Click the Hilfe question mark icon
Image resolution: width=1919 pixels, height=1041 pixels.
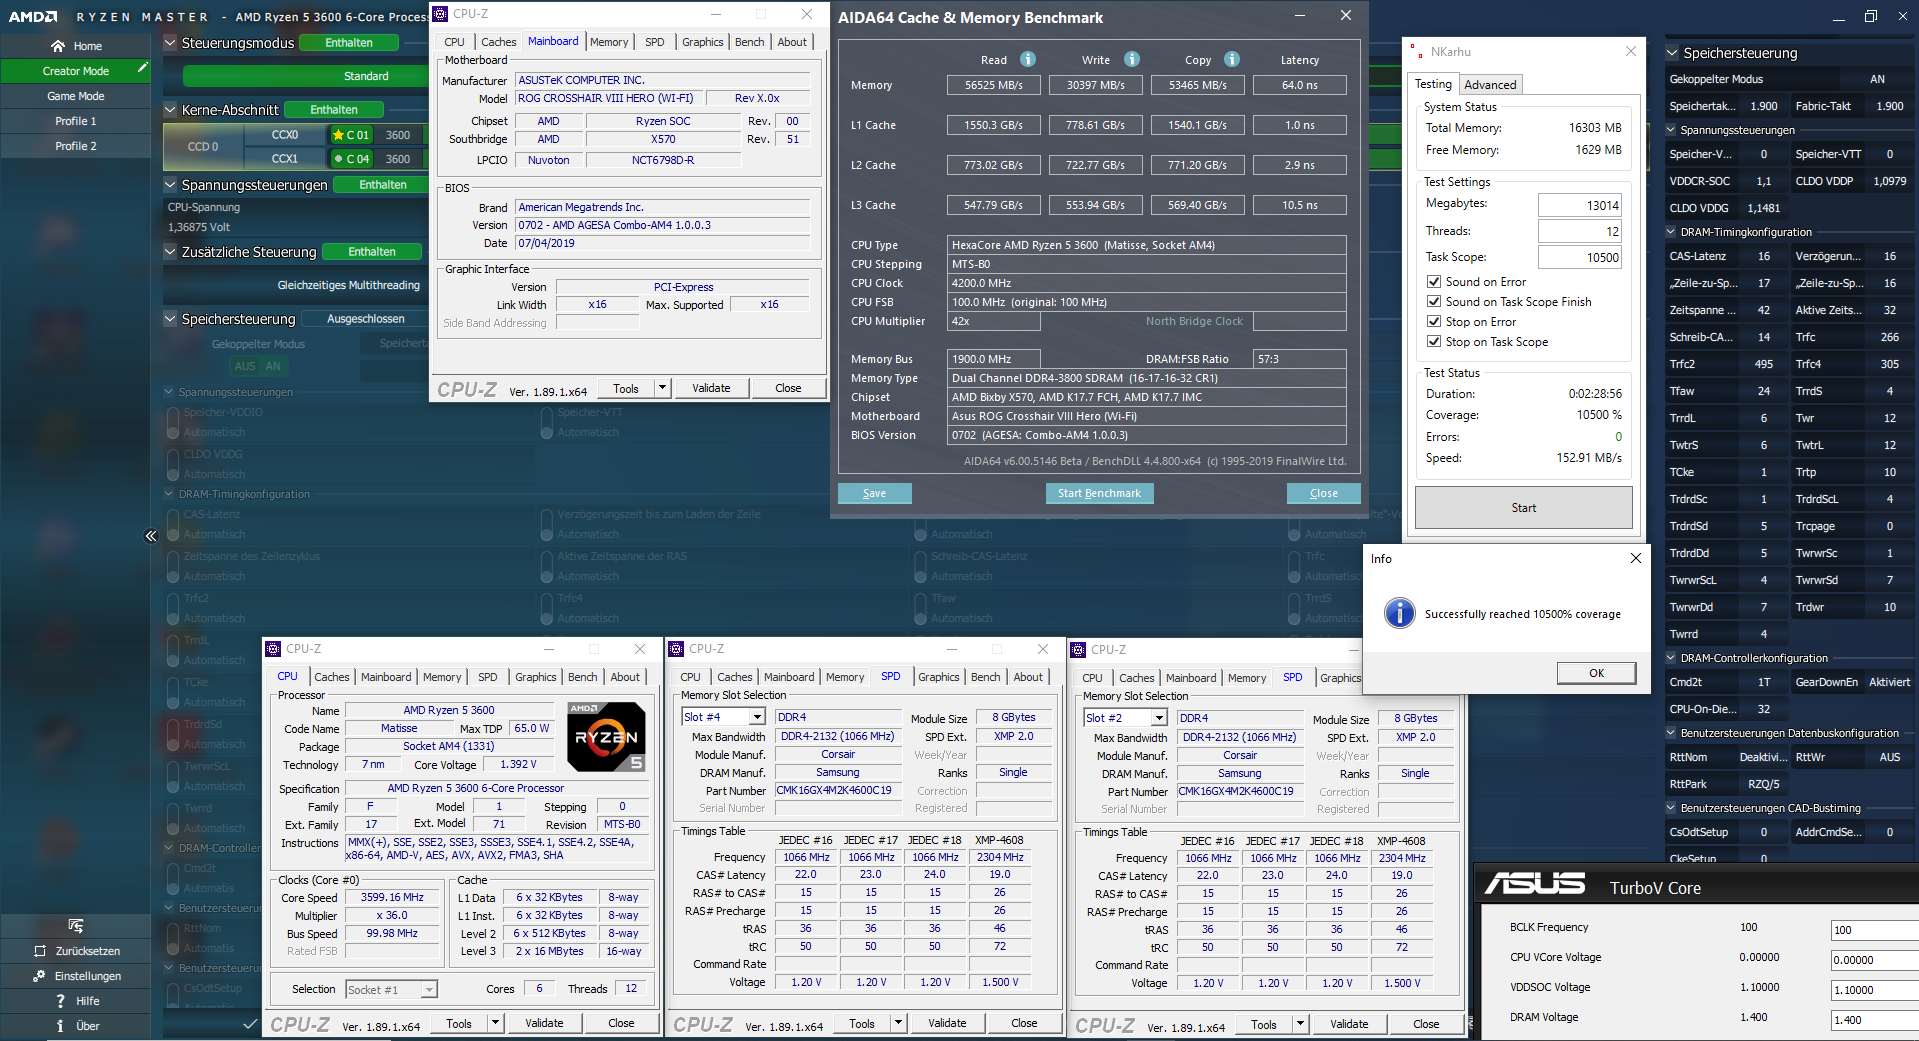61,1001
